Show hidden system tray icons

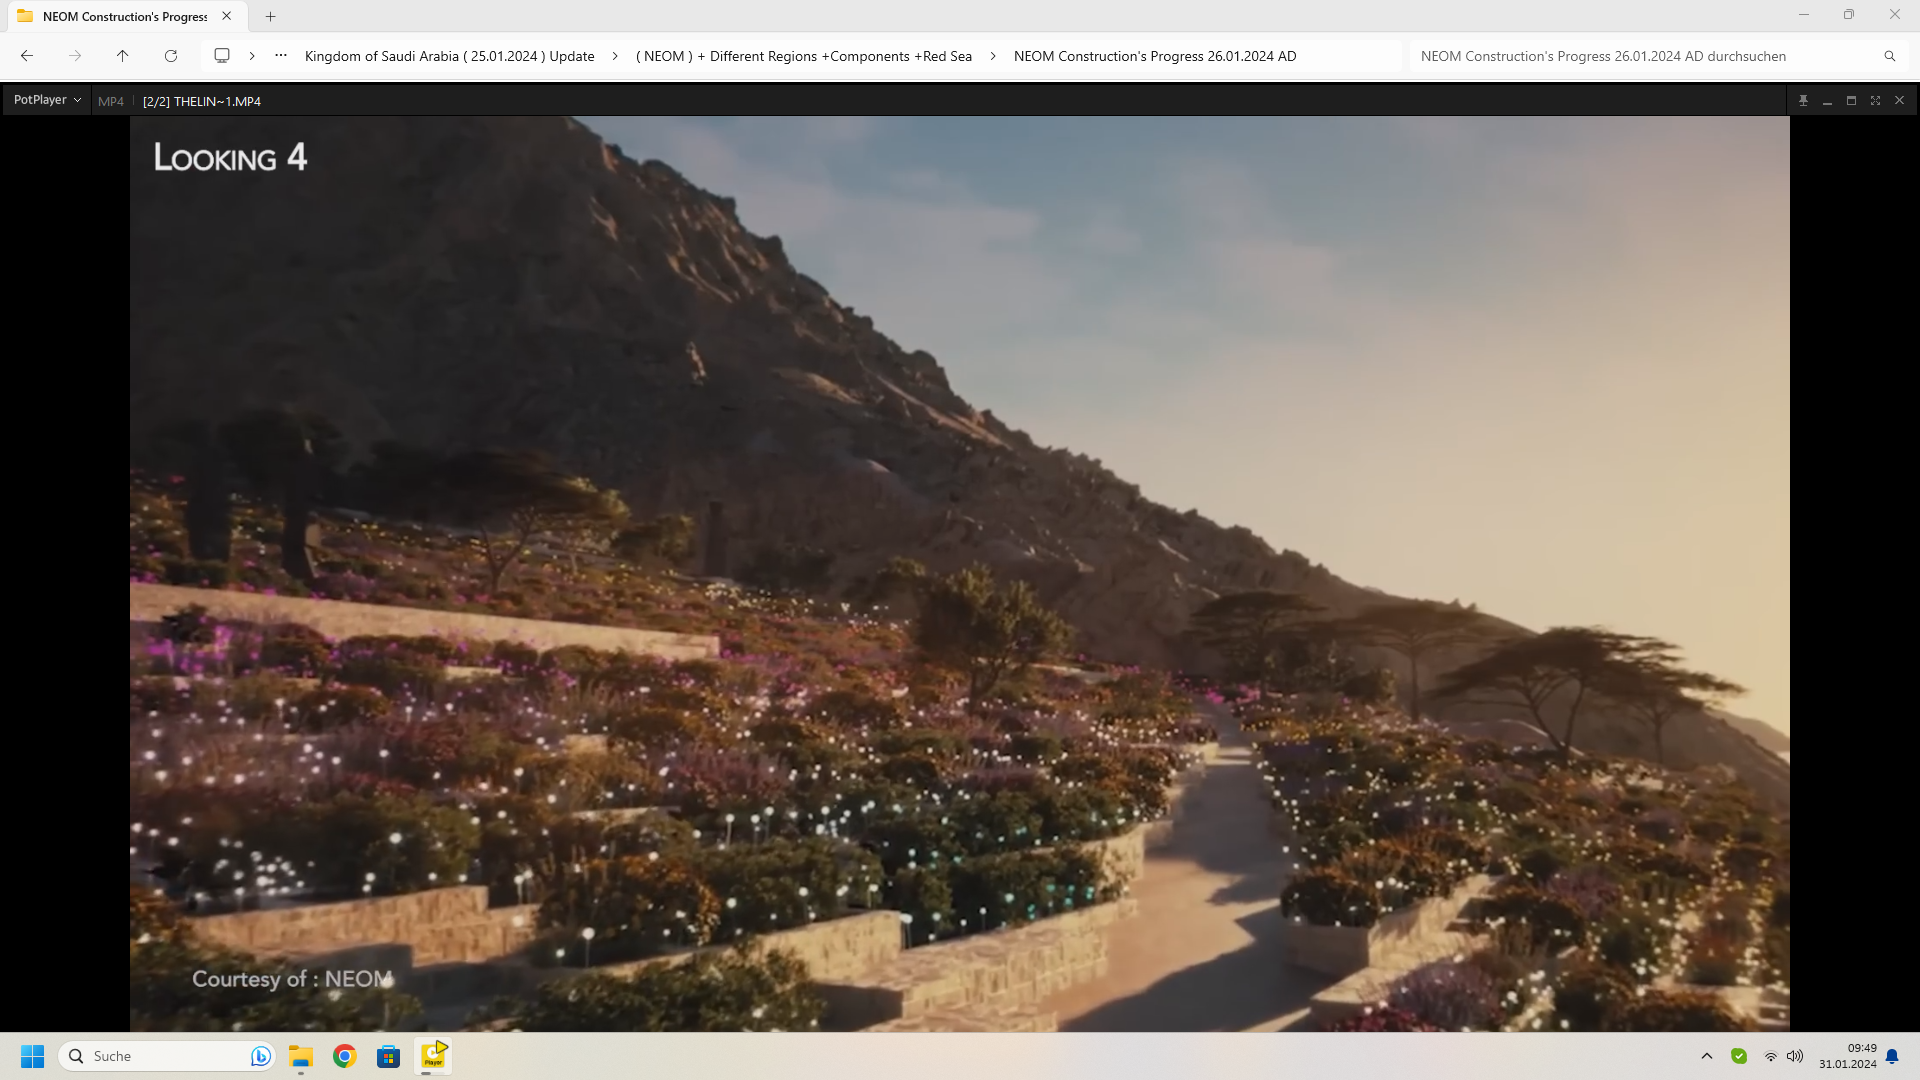[x=1707, y=1056]
